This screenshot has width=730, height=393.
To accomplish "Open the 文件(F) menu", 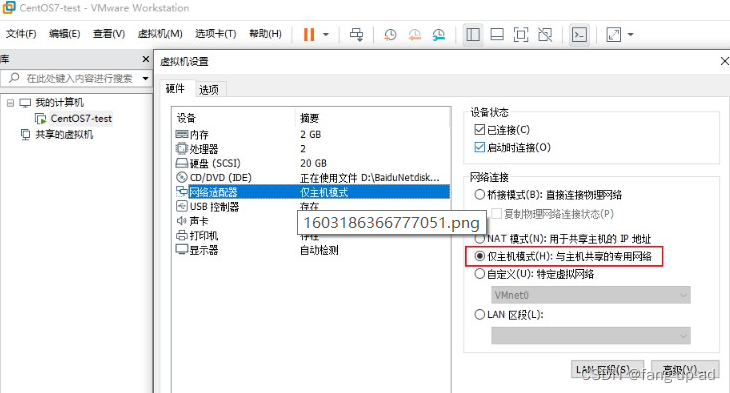I will point(21,34).
